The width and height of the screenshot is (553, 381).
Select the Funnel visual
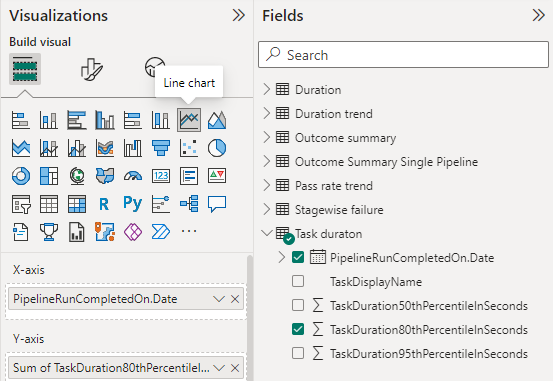pyautogui.click(x=161, y=148)
